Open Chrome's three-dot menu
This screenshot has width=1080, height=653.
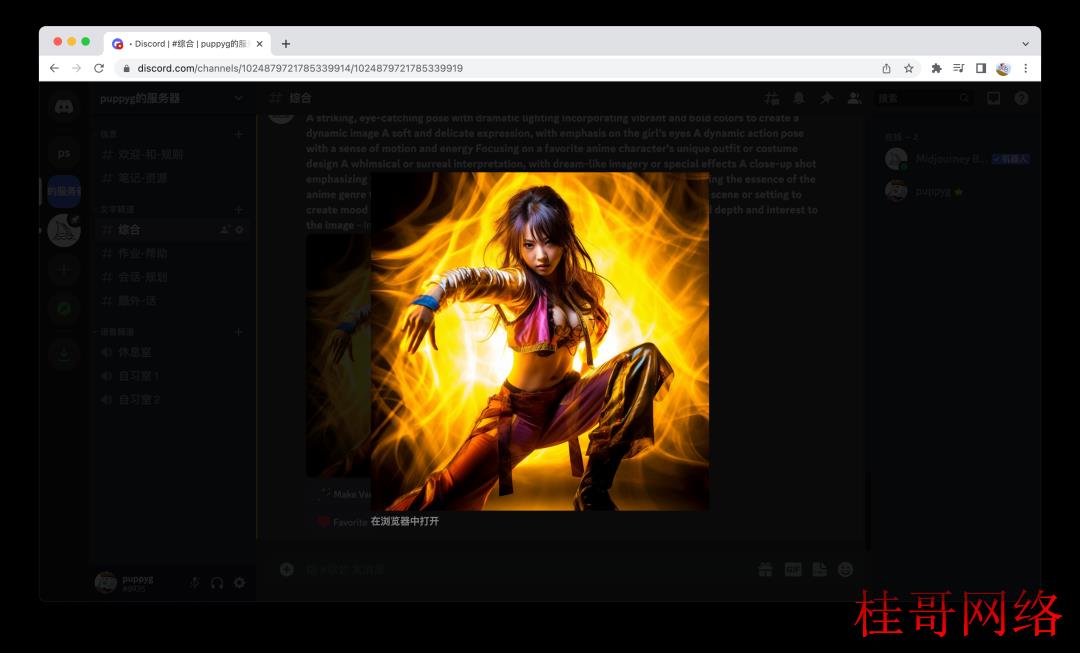point(1026,68)
